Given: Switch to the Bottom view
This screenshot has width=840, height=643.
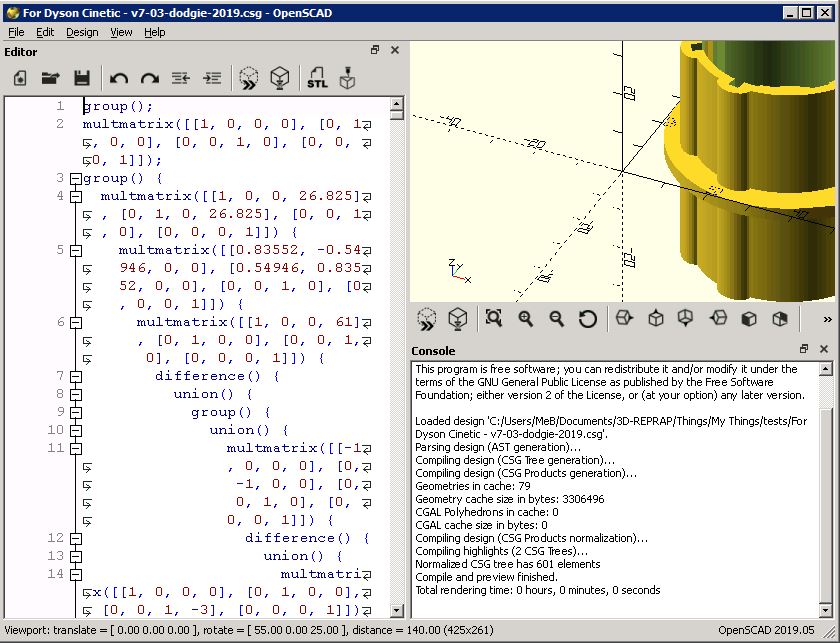Looking at the screenshot, I should pos(686,319).
